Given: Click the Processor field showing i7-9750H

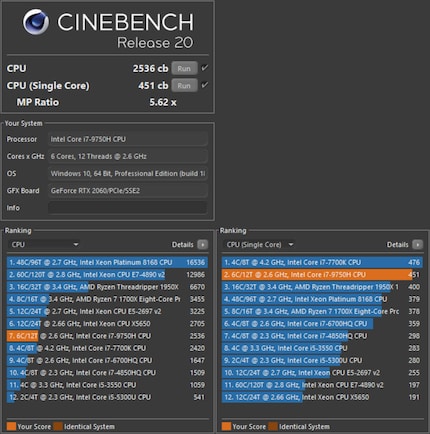Looking at the screenshot, I should click(127, 139).
